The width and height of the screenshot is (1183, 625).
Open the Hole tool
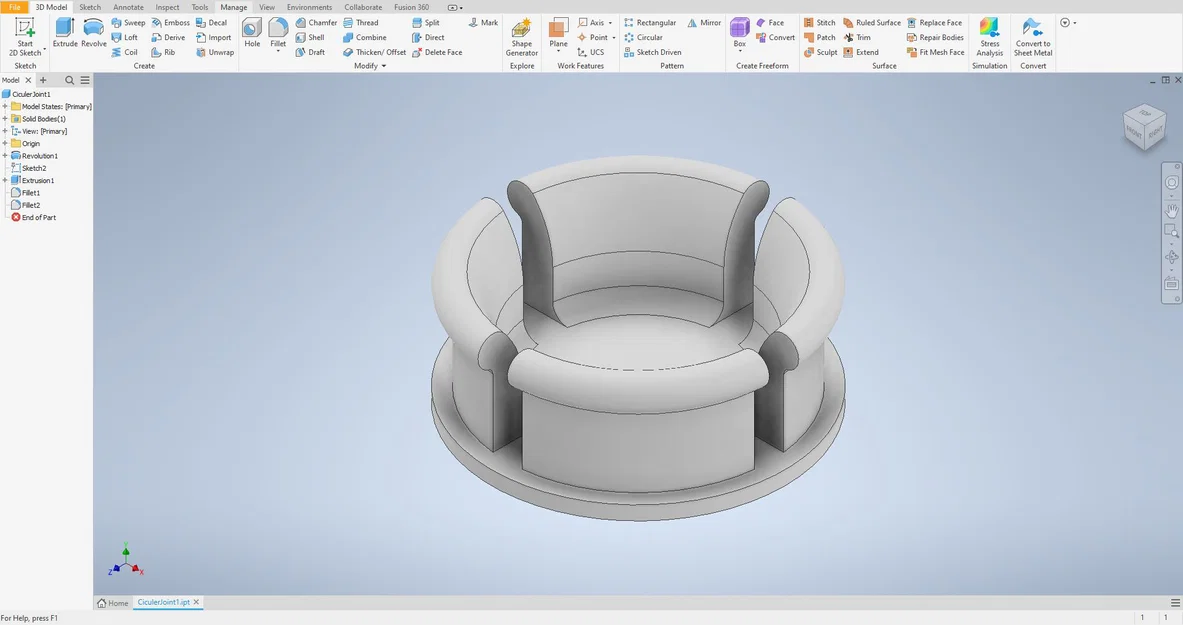point(251,32)
